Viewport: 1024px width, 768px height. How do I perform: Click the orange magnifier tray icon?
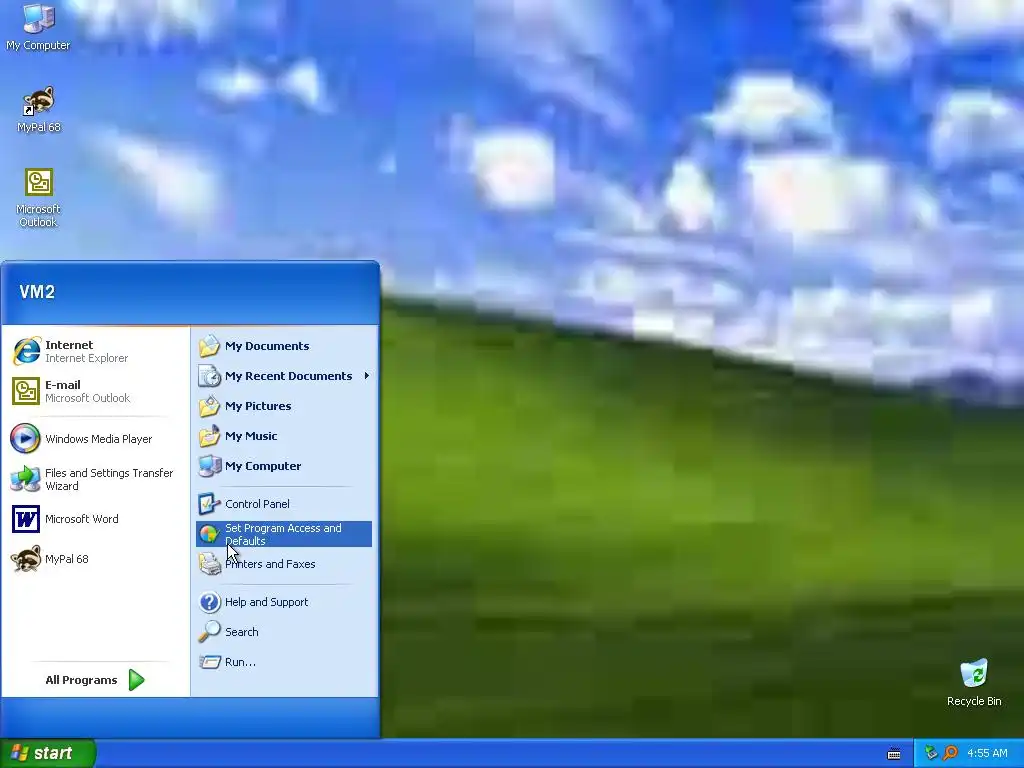pos(950,753)
